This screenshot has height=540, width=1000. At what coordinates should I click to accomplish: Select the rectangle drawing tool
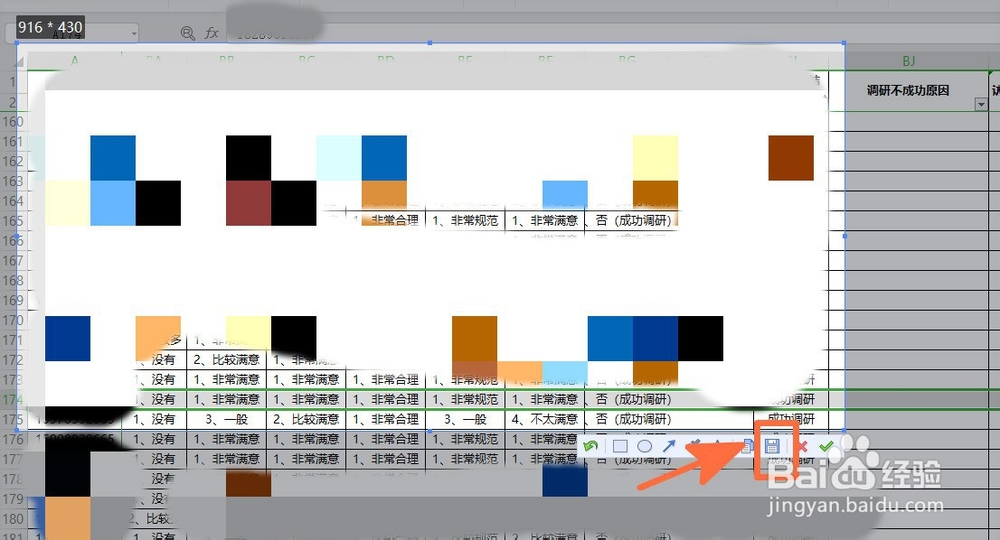tap(620, 446)
